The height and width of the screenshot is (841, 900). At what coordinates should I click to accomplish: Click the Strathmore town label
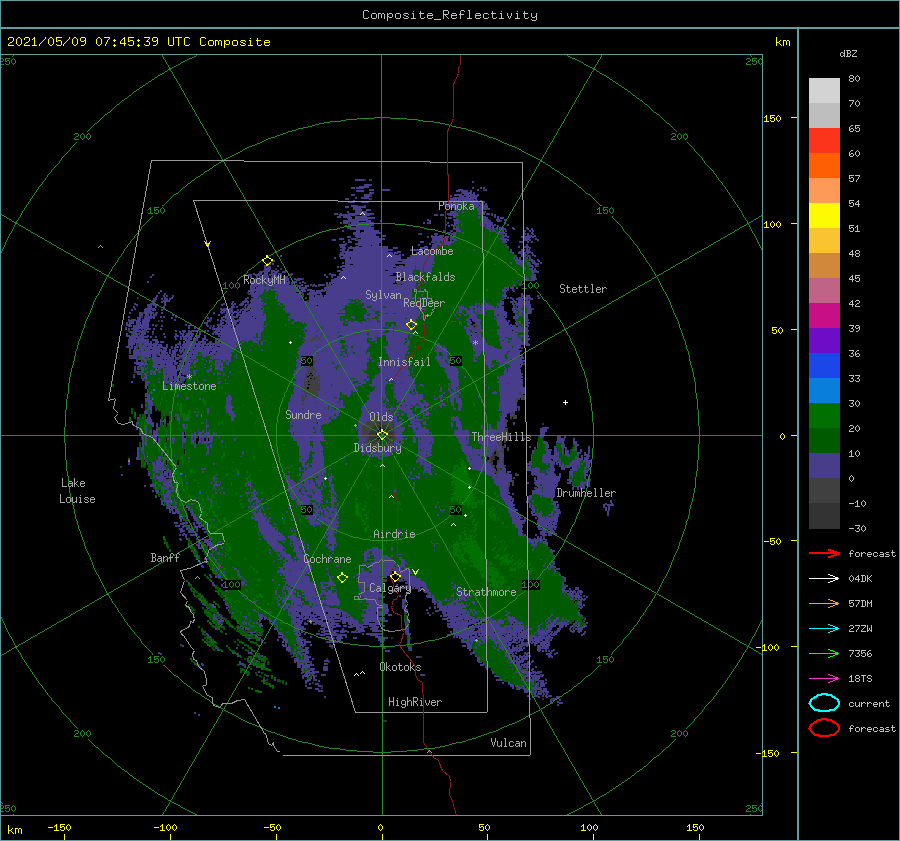486,592
